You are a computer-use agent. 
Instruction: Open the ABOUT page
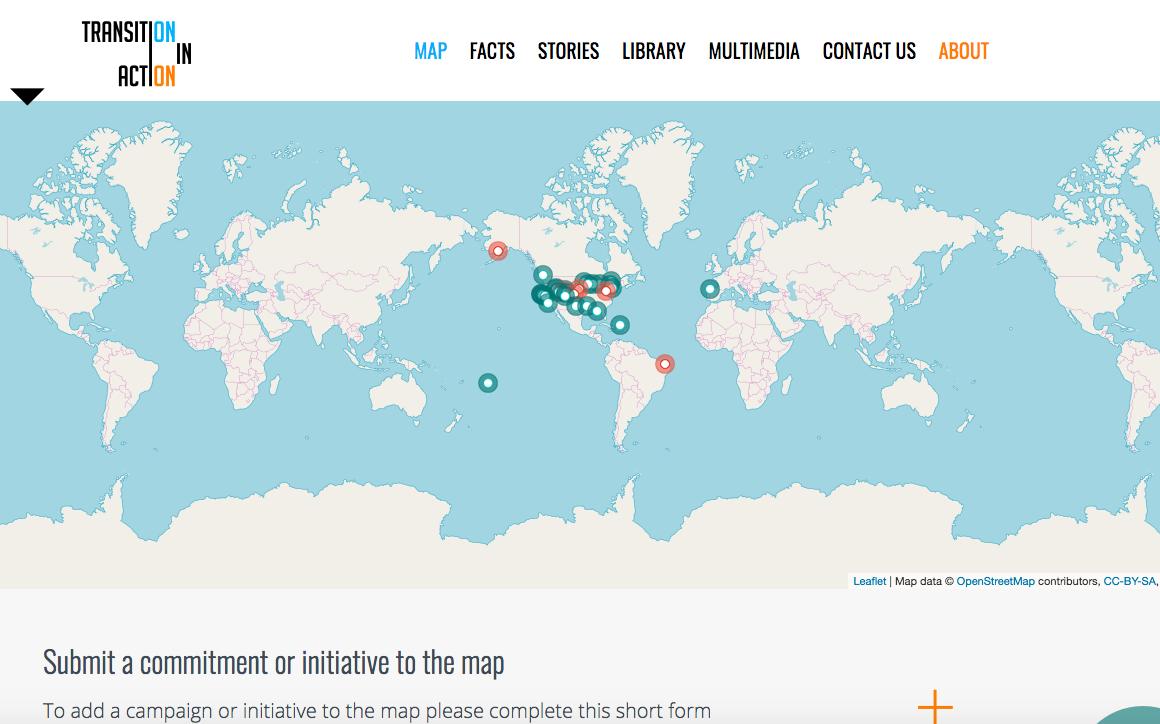point(963,51)
